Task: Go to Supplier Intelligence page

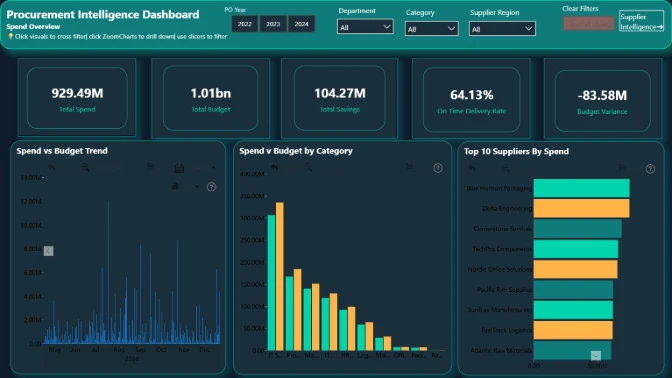Action: point(641,21)
